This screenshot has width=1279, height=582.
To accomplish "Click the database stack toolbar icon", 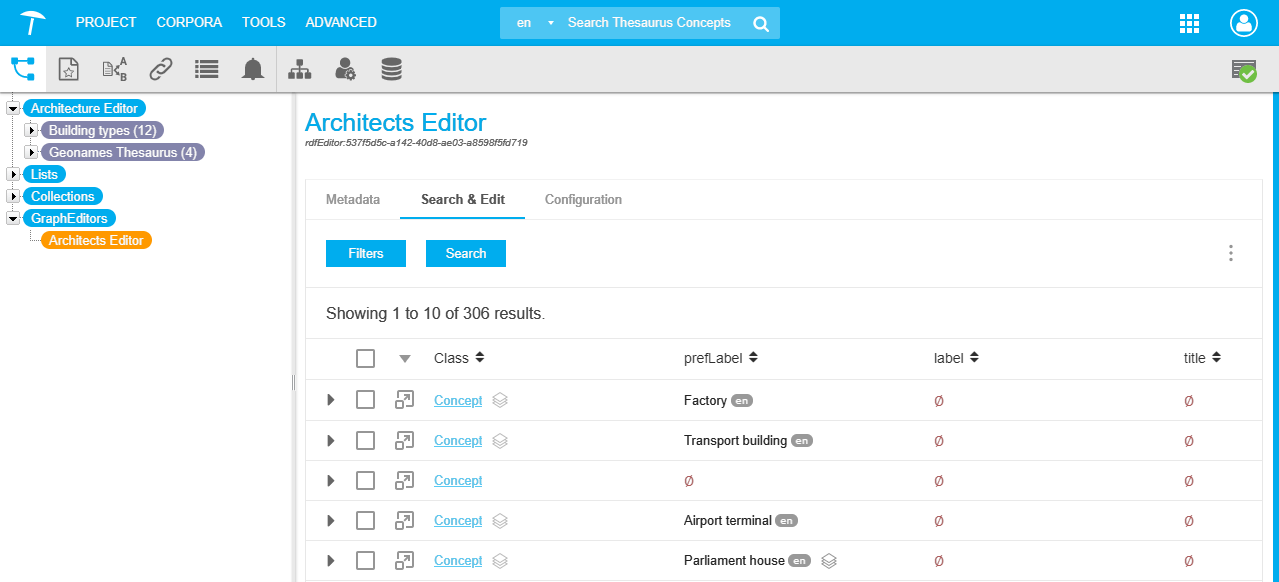I will point(391,69).
